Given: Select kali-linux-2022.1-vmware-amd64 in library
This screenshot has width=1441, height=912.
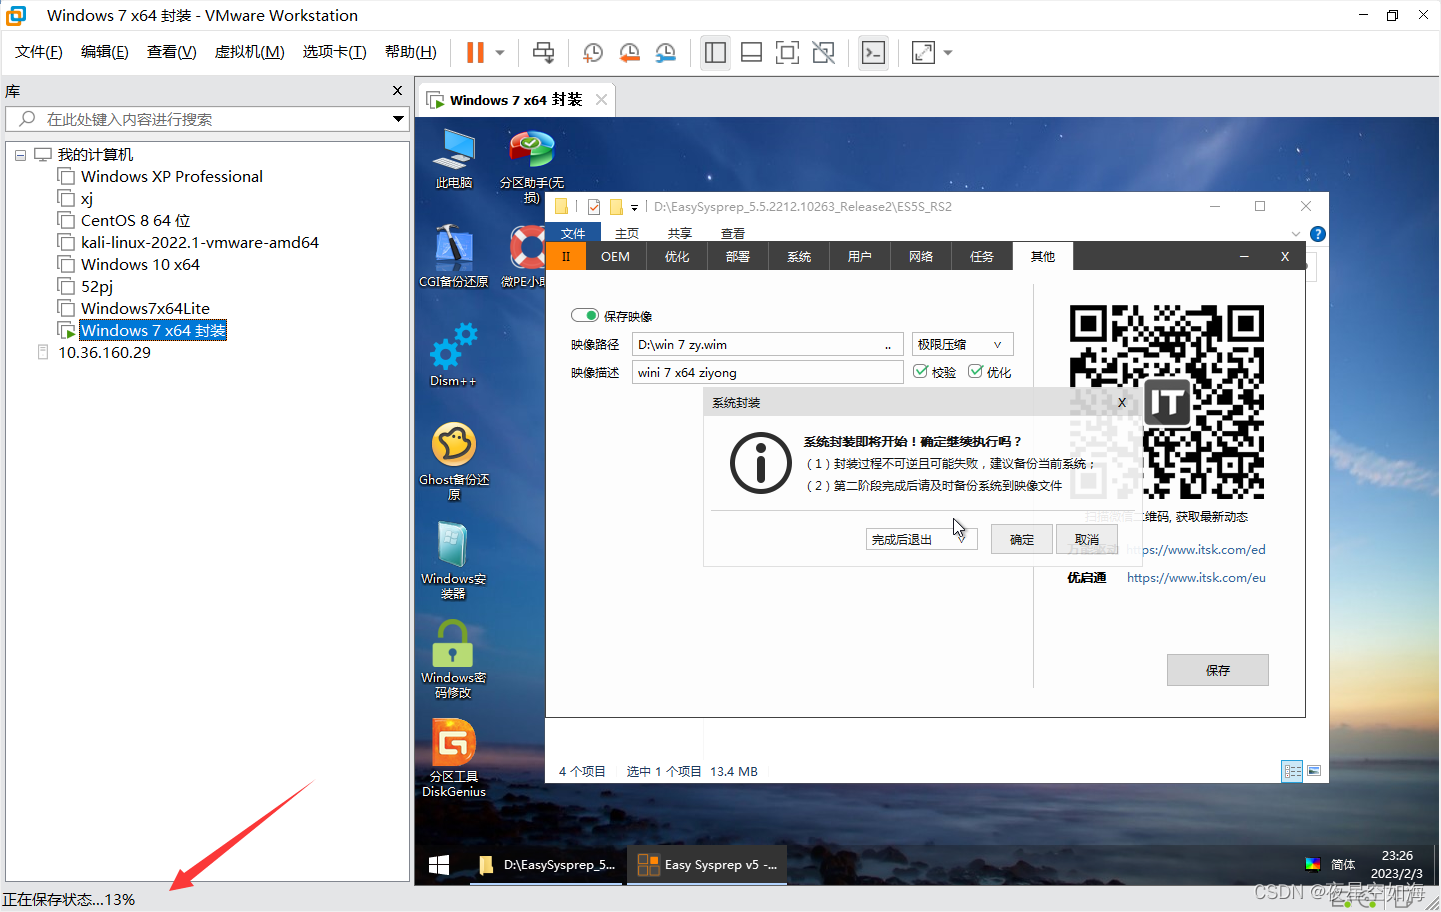Looking at the screenshot, I should pyautogui.click(x=199, y=242).
